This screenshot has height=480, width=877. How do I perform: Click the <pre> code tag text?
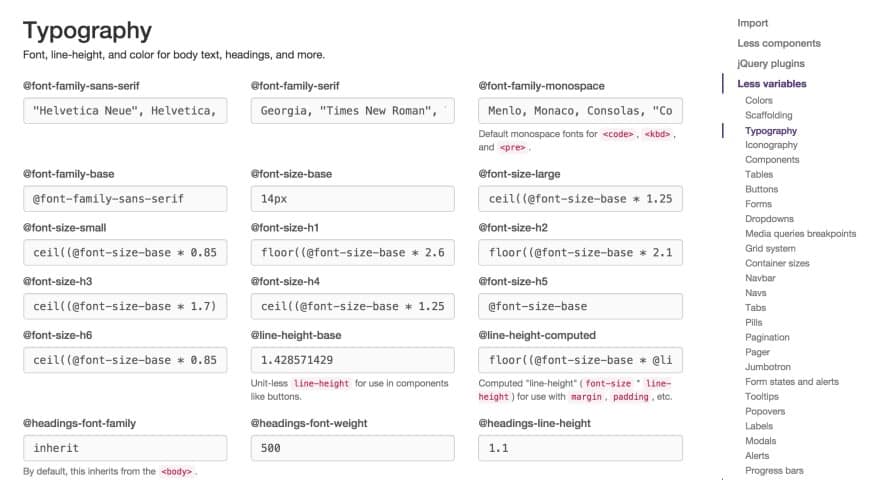[512, 148]
